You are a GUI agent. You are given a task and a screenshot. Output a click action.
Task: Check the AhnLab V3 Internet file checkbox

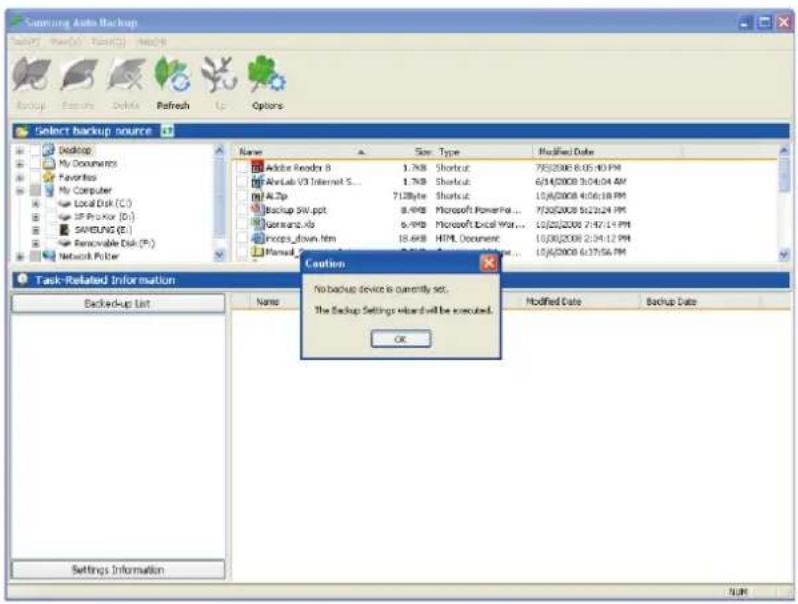point(243,182)
